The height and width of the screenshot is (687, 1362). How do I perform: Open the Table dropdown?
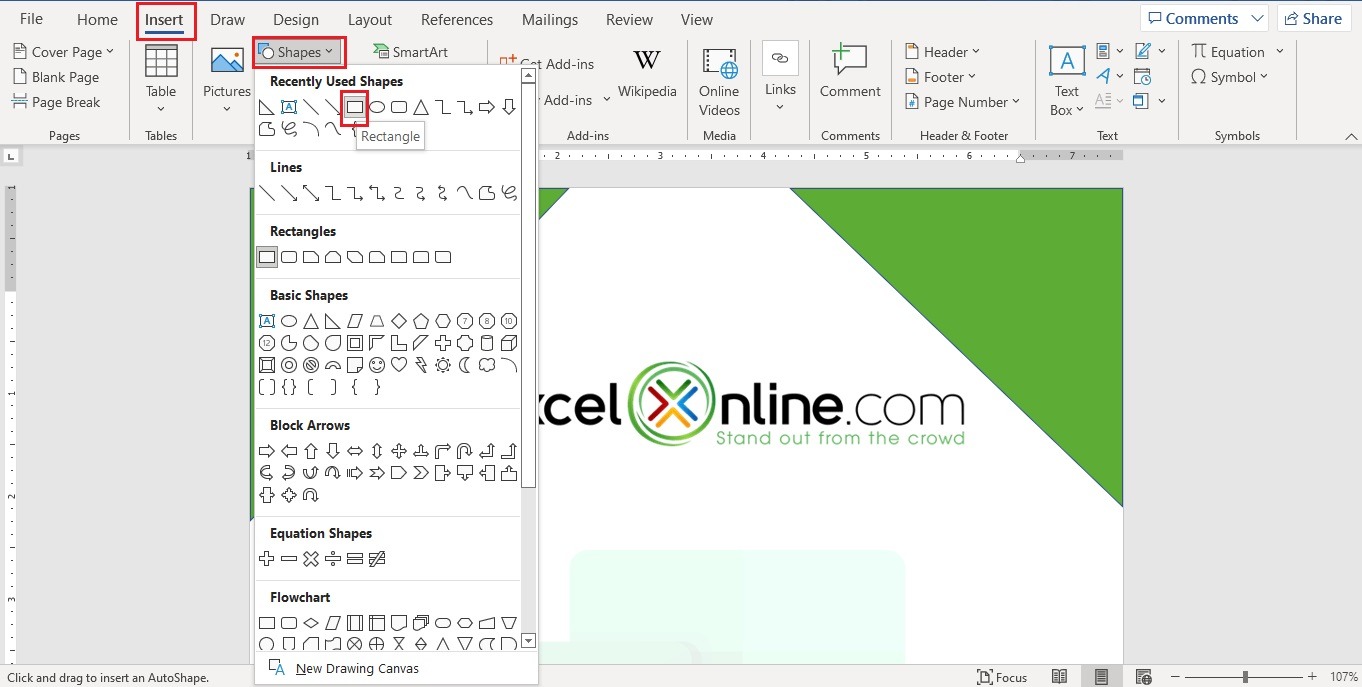click(x=161, y=80)
